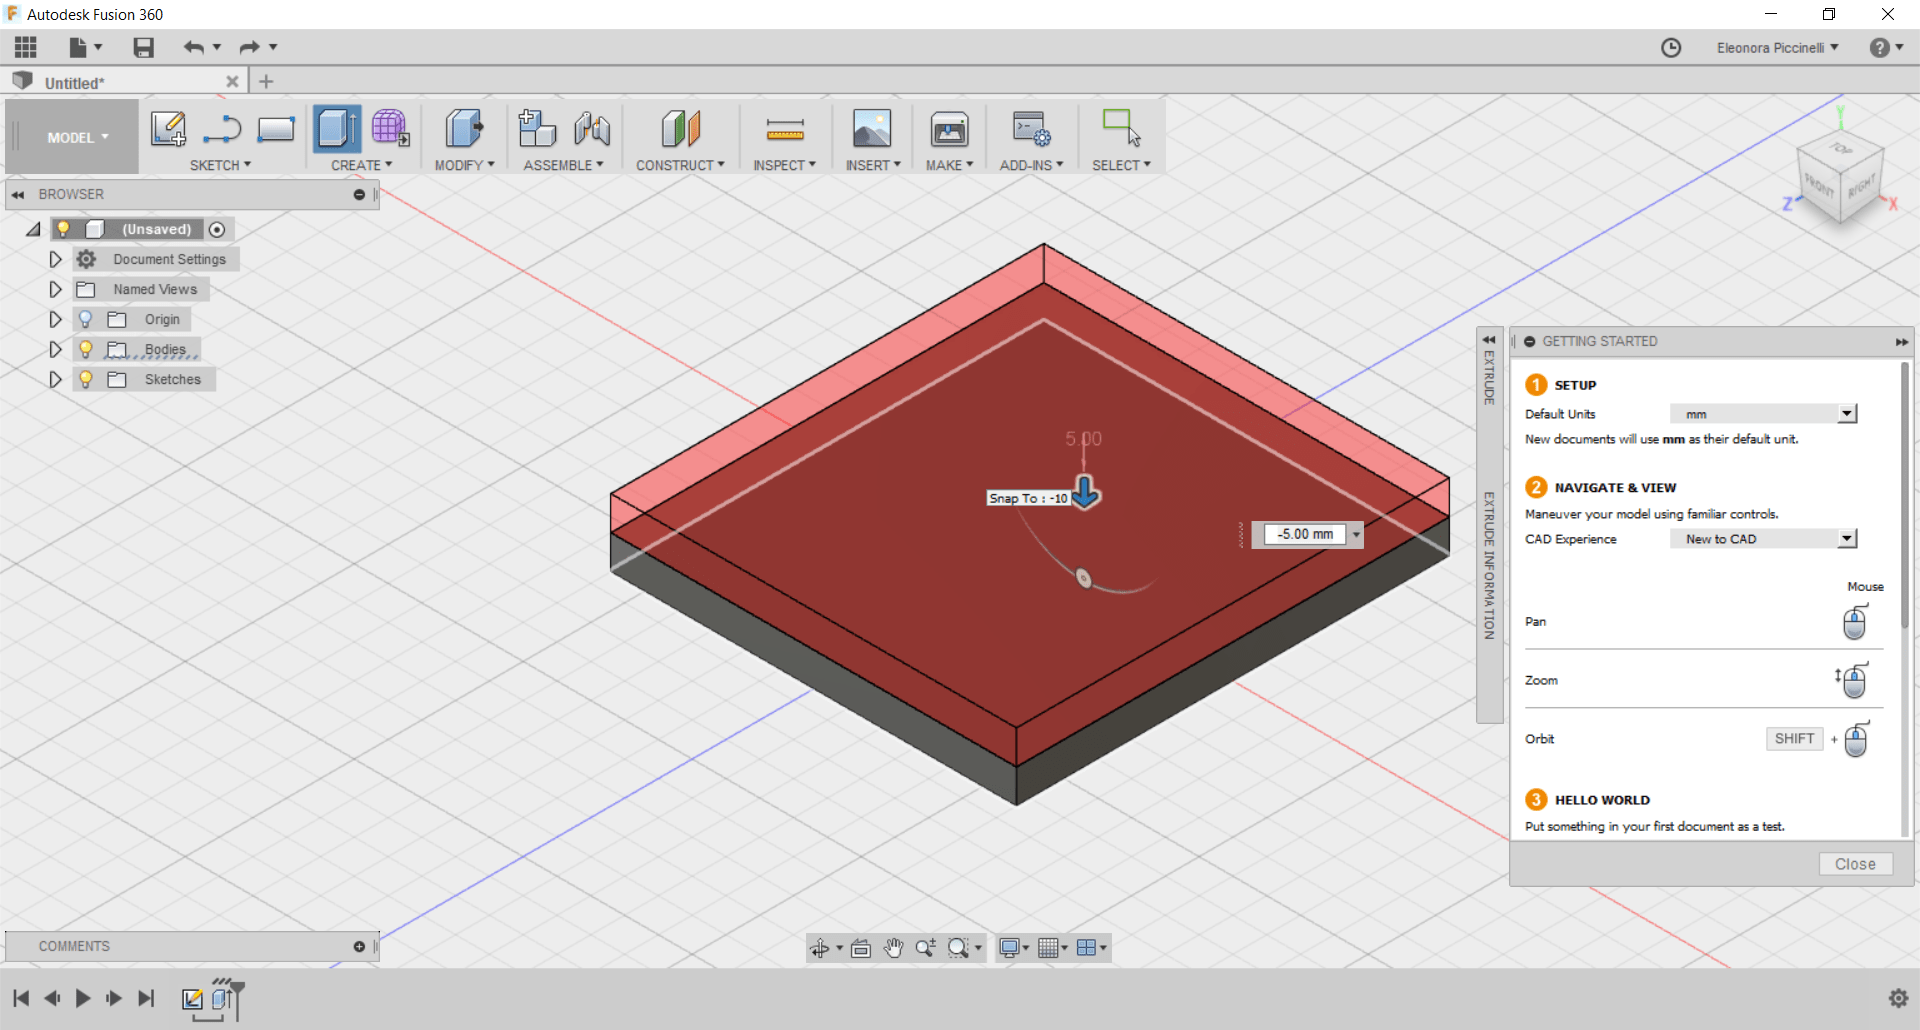Close the Getting Started panel
Screen dimensions: 1920x1030
click(x=1855, y=864)
